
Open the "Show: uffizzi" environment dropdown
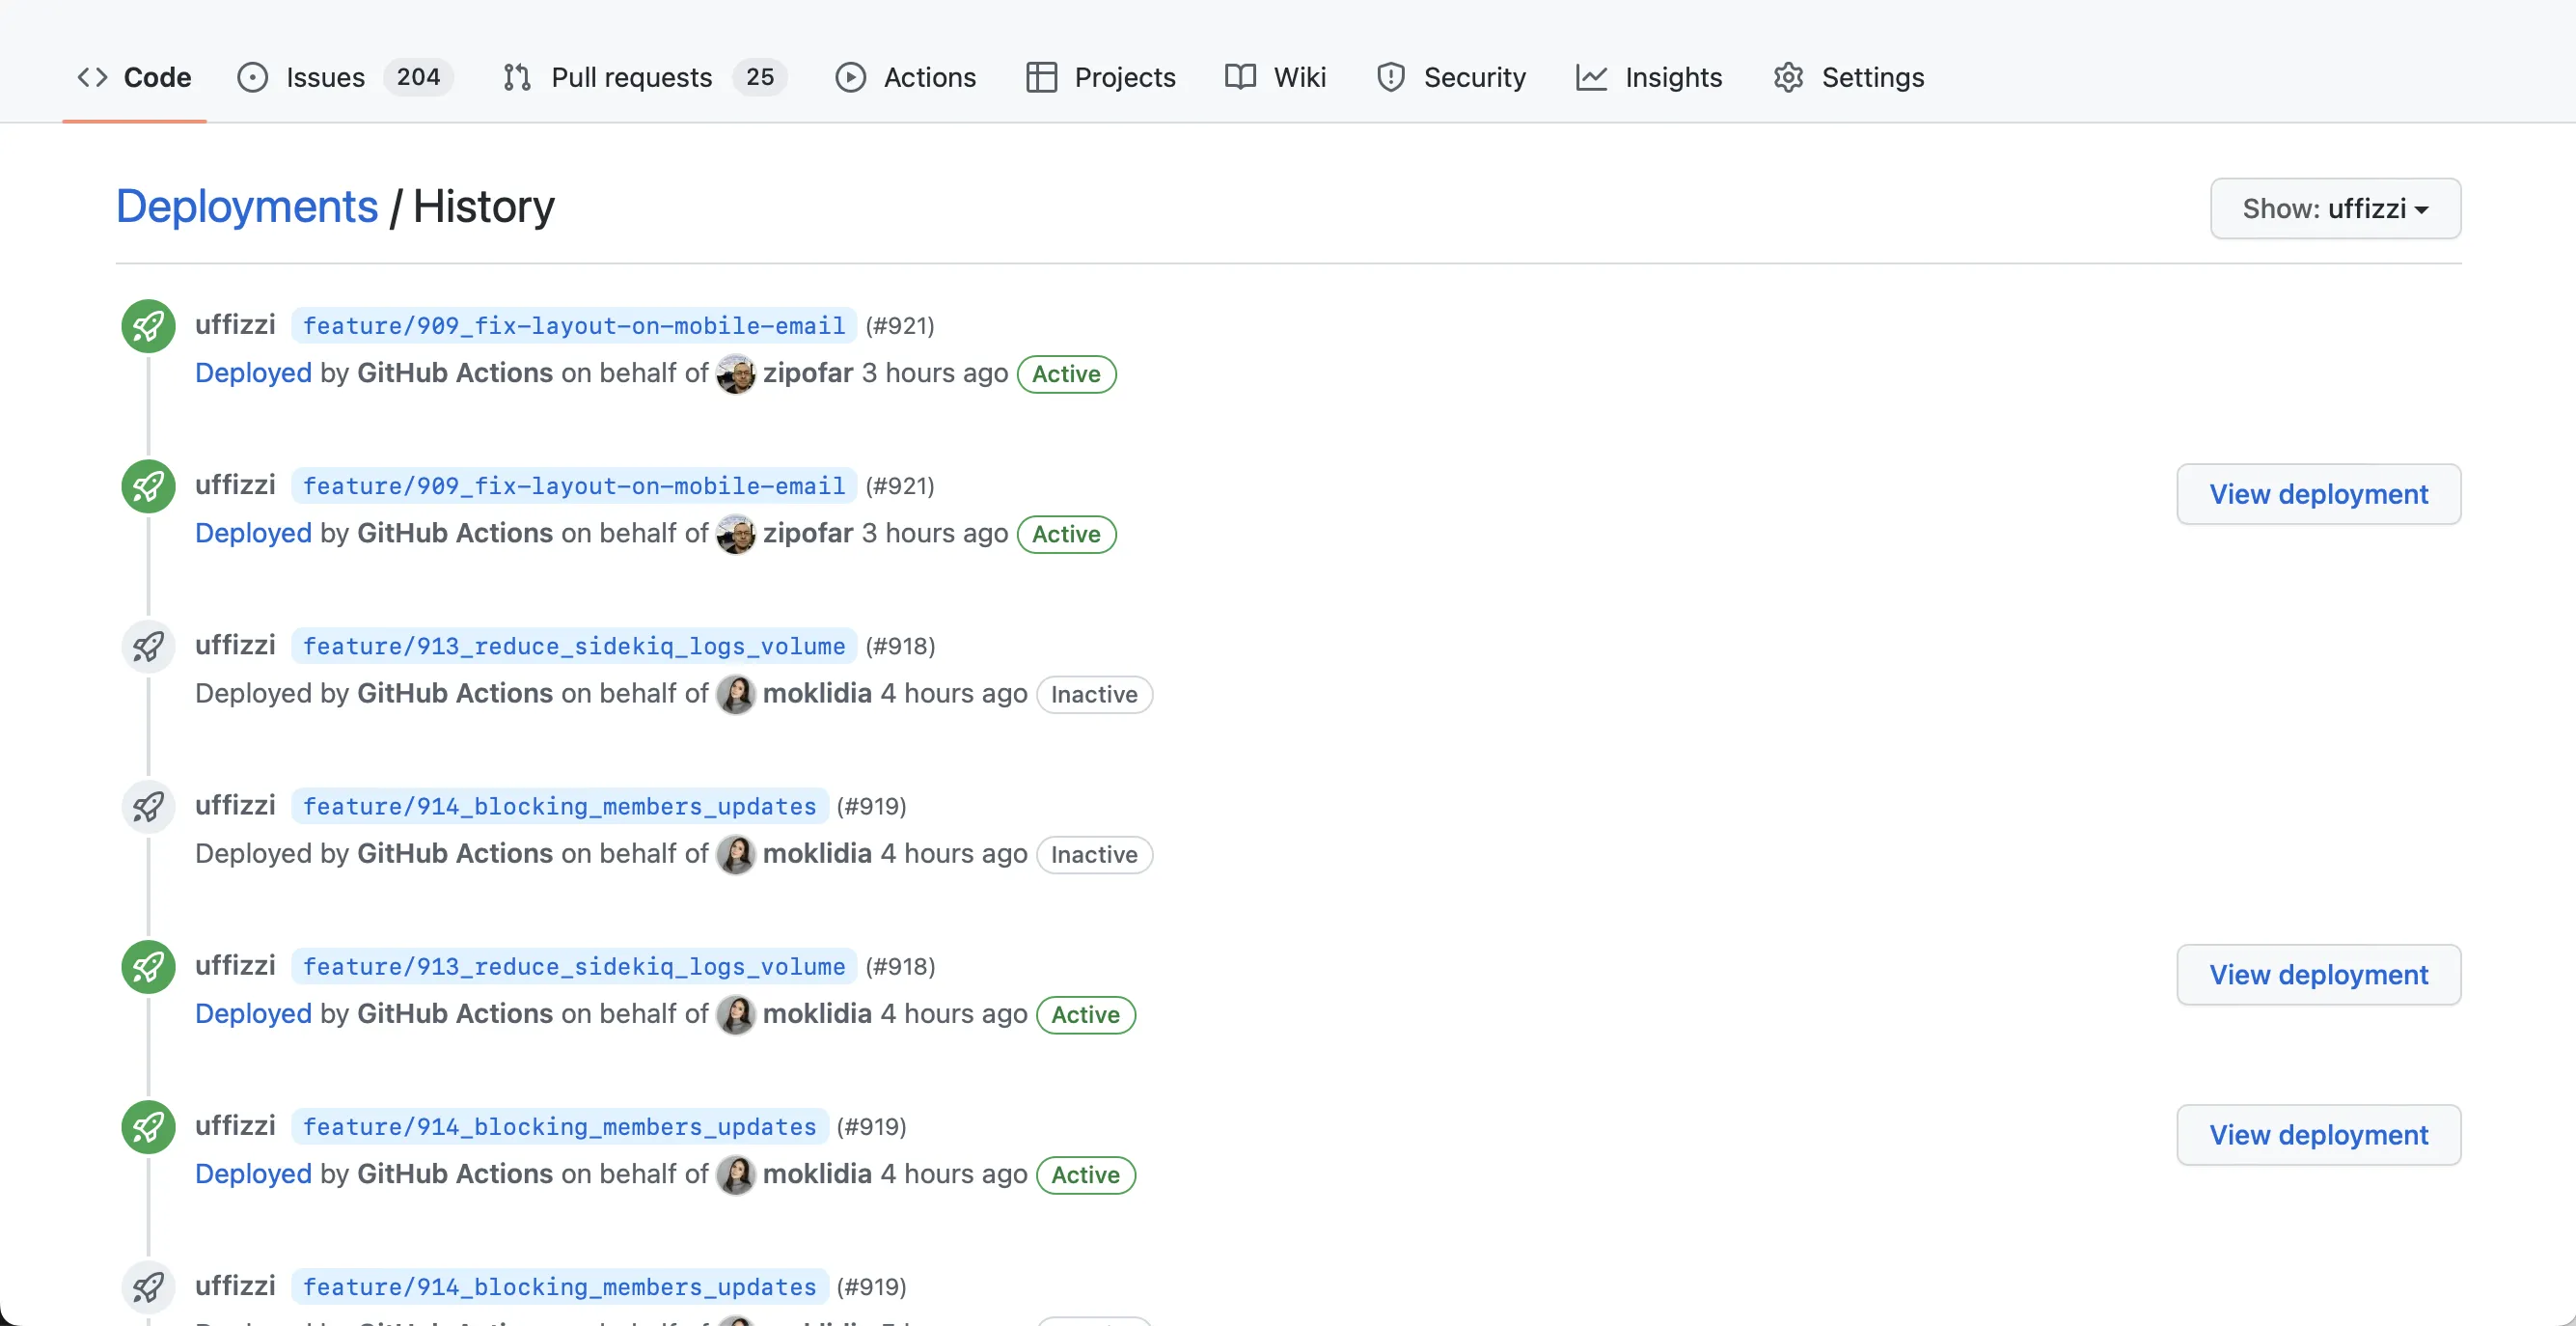tap(2334, 209)
